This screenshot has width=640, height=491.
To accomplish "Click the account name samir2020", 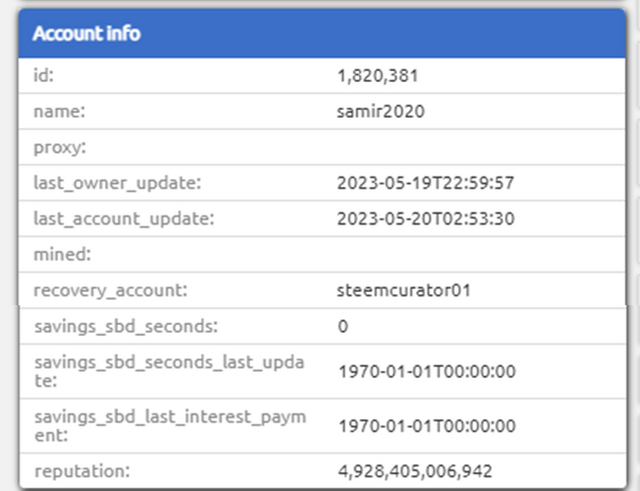I will coord(380,111).
